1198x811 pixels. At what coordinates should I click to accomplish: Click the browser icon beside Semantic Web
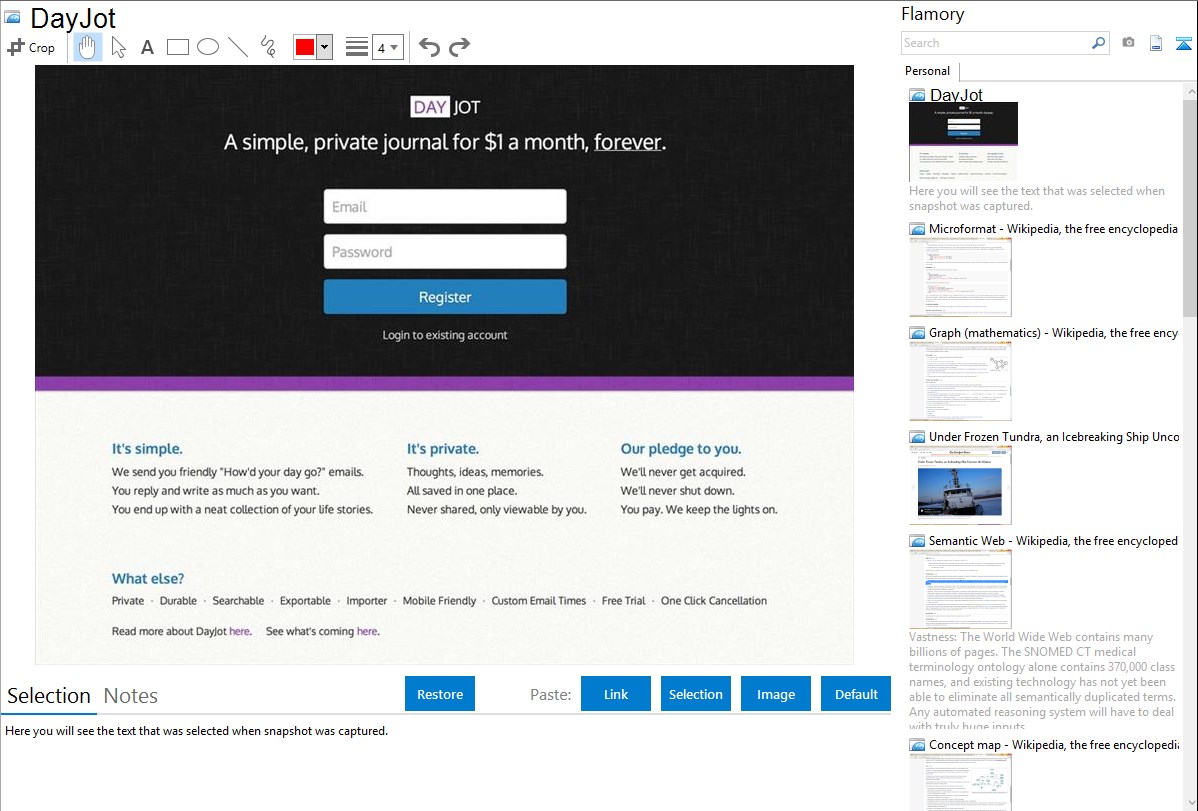pyautogui.click(x=918, y=541)
